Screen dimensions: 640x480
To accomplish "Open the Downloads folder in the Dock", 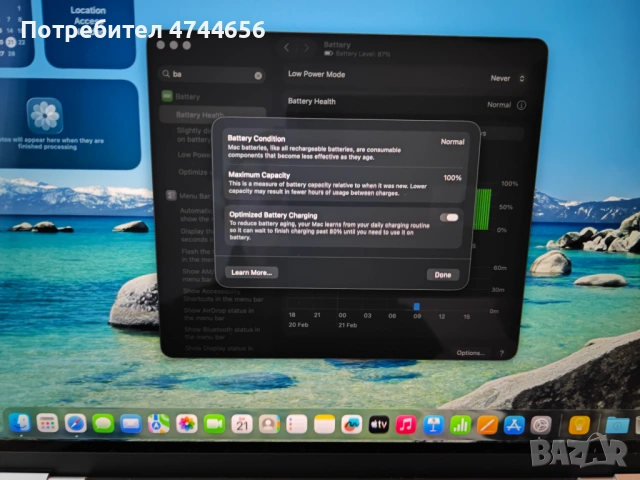I will click(x=617, y=425).
